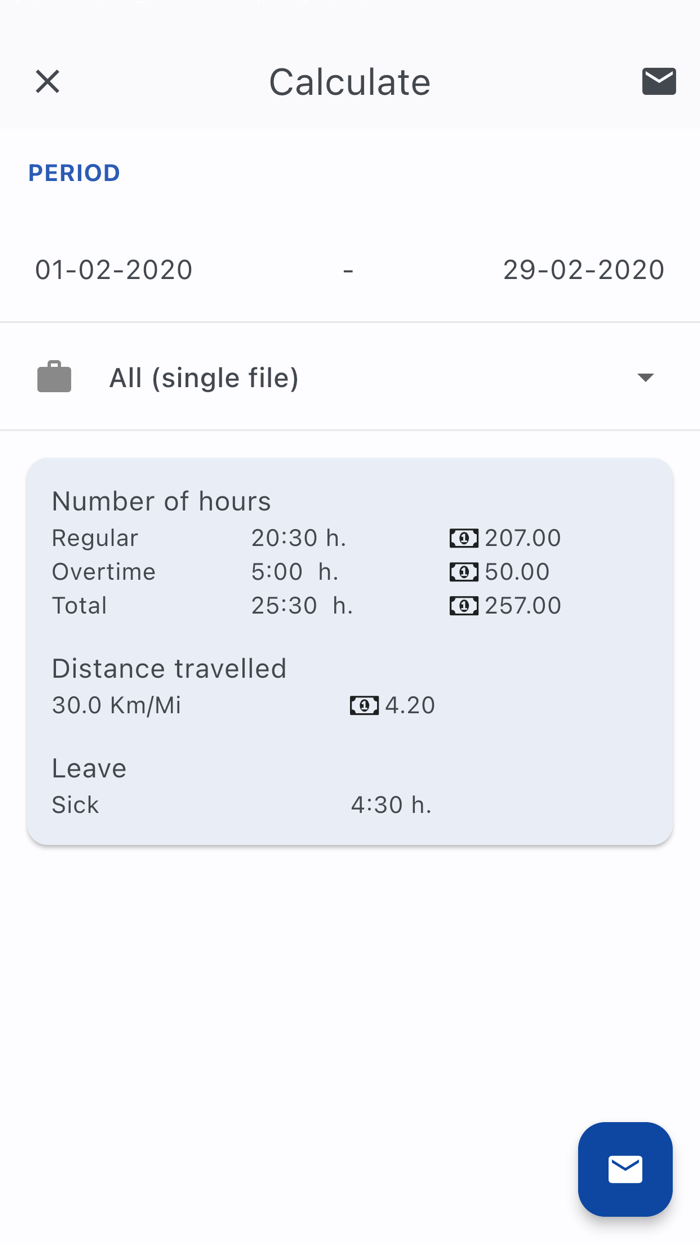Screen dimensions: 700x1244
Task: Tap the Sick leave entry under Leave
Action: [x=76, y=805]
